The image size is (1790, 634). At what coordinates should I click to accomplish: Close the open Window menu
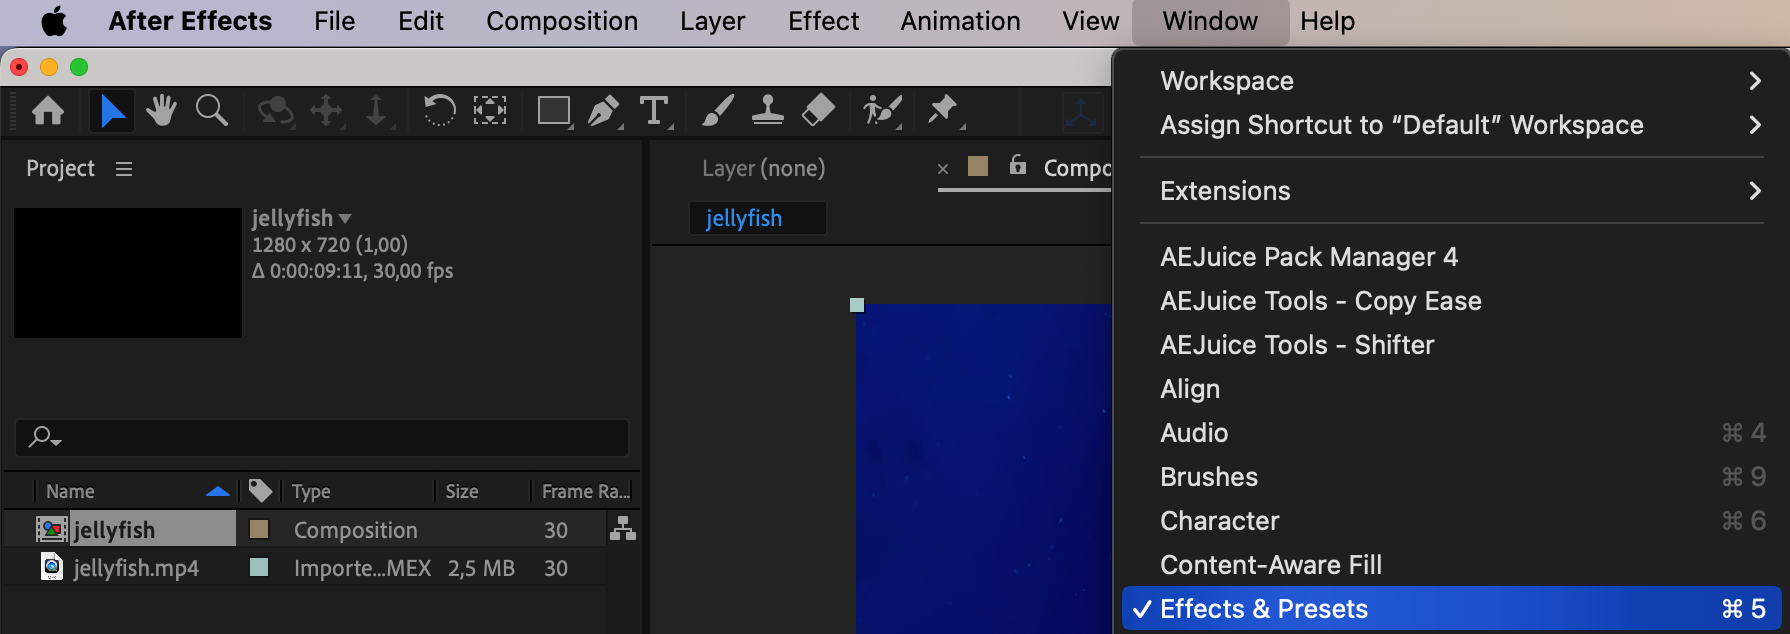pyautogui.click(x=1210, y=21)
